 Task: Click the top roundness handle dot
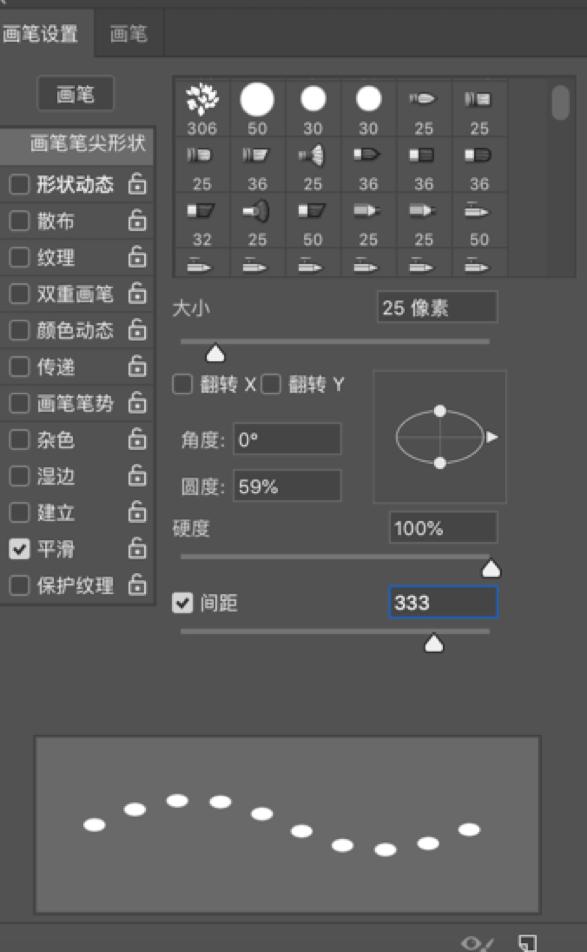coord(440,411)
